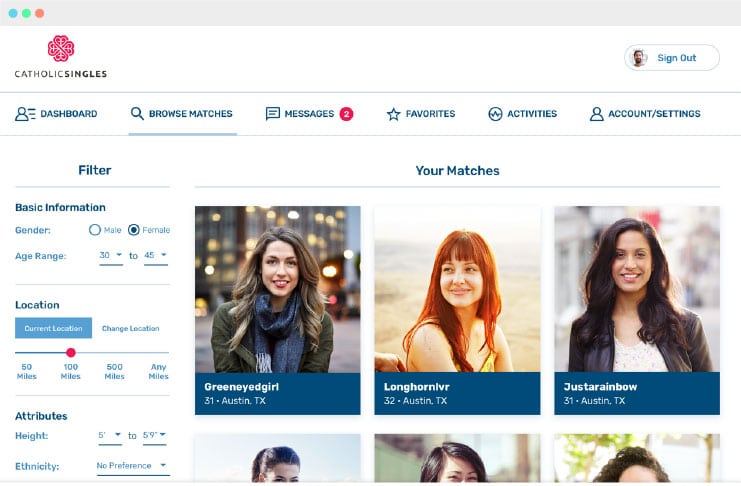741x486 pixels.
Task: Select the Male gender radio button
Action: pyautogui.click(x=95, y=230)
